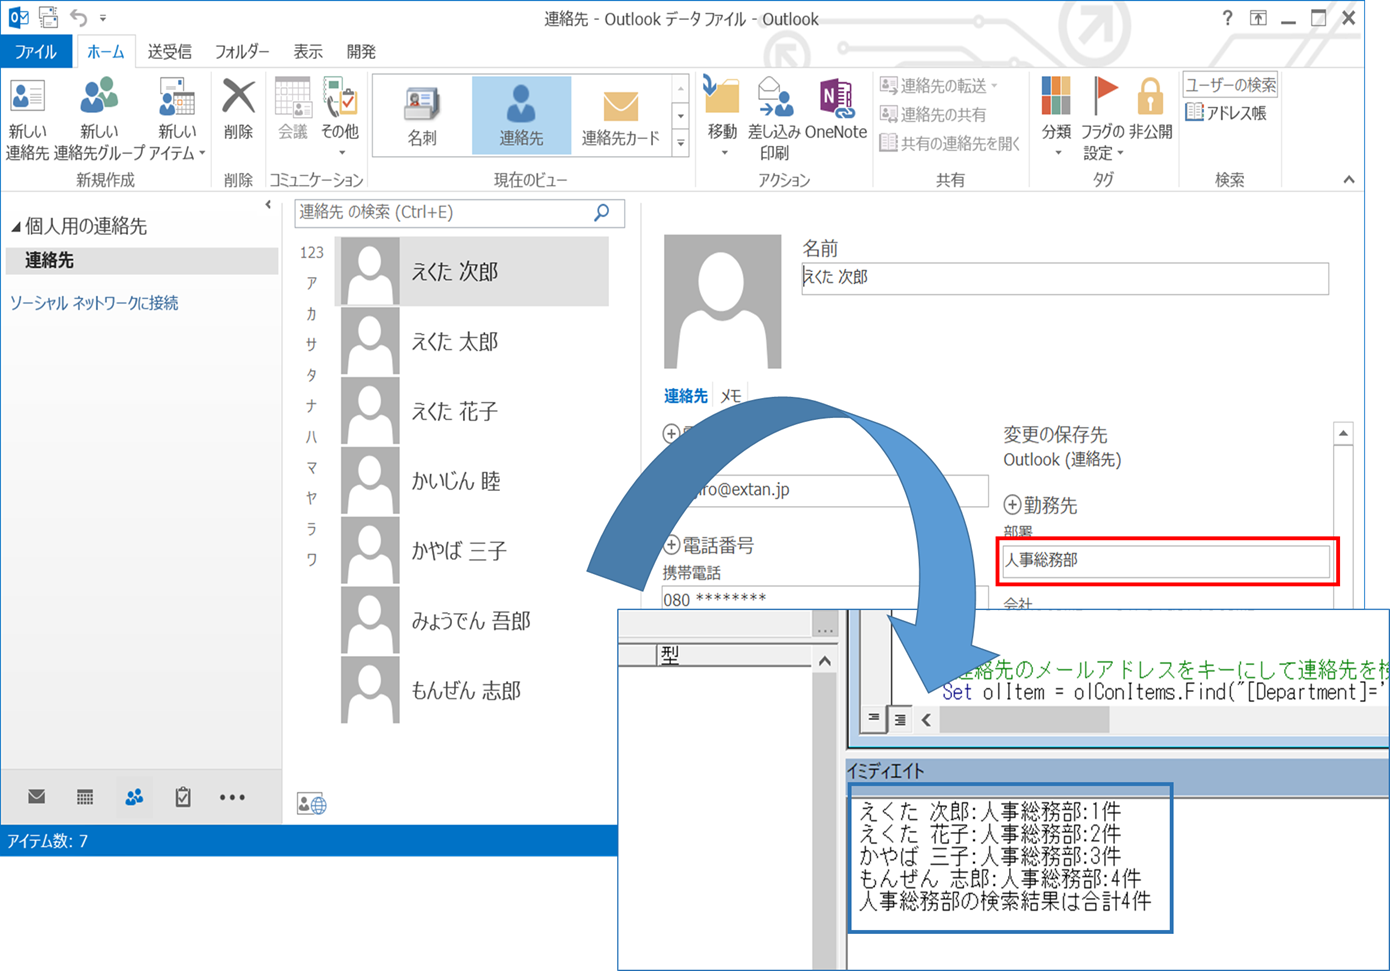The height and width of the screenshot is (971, 1390).
Task: Open the quick access toolbar dropdown
Action: click(x=103, y=18)
